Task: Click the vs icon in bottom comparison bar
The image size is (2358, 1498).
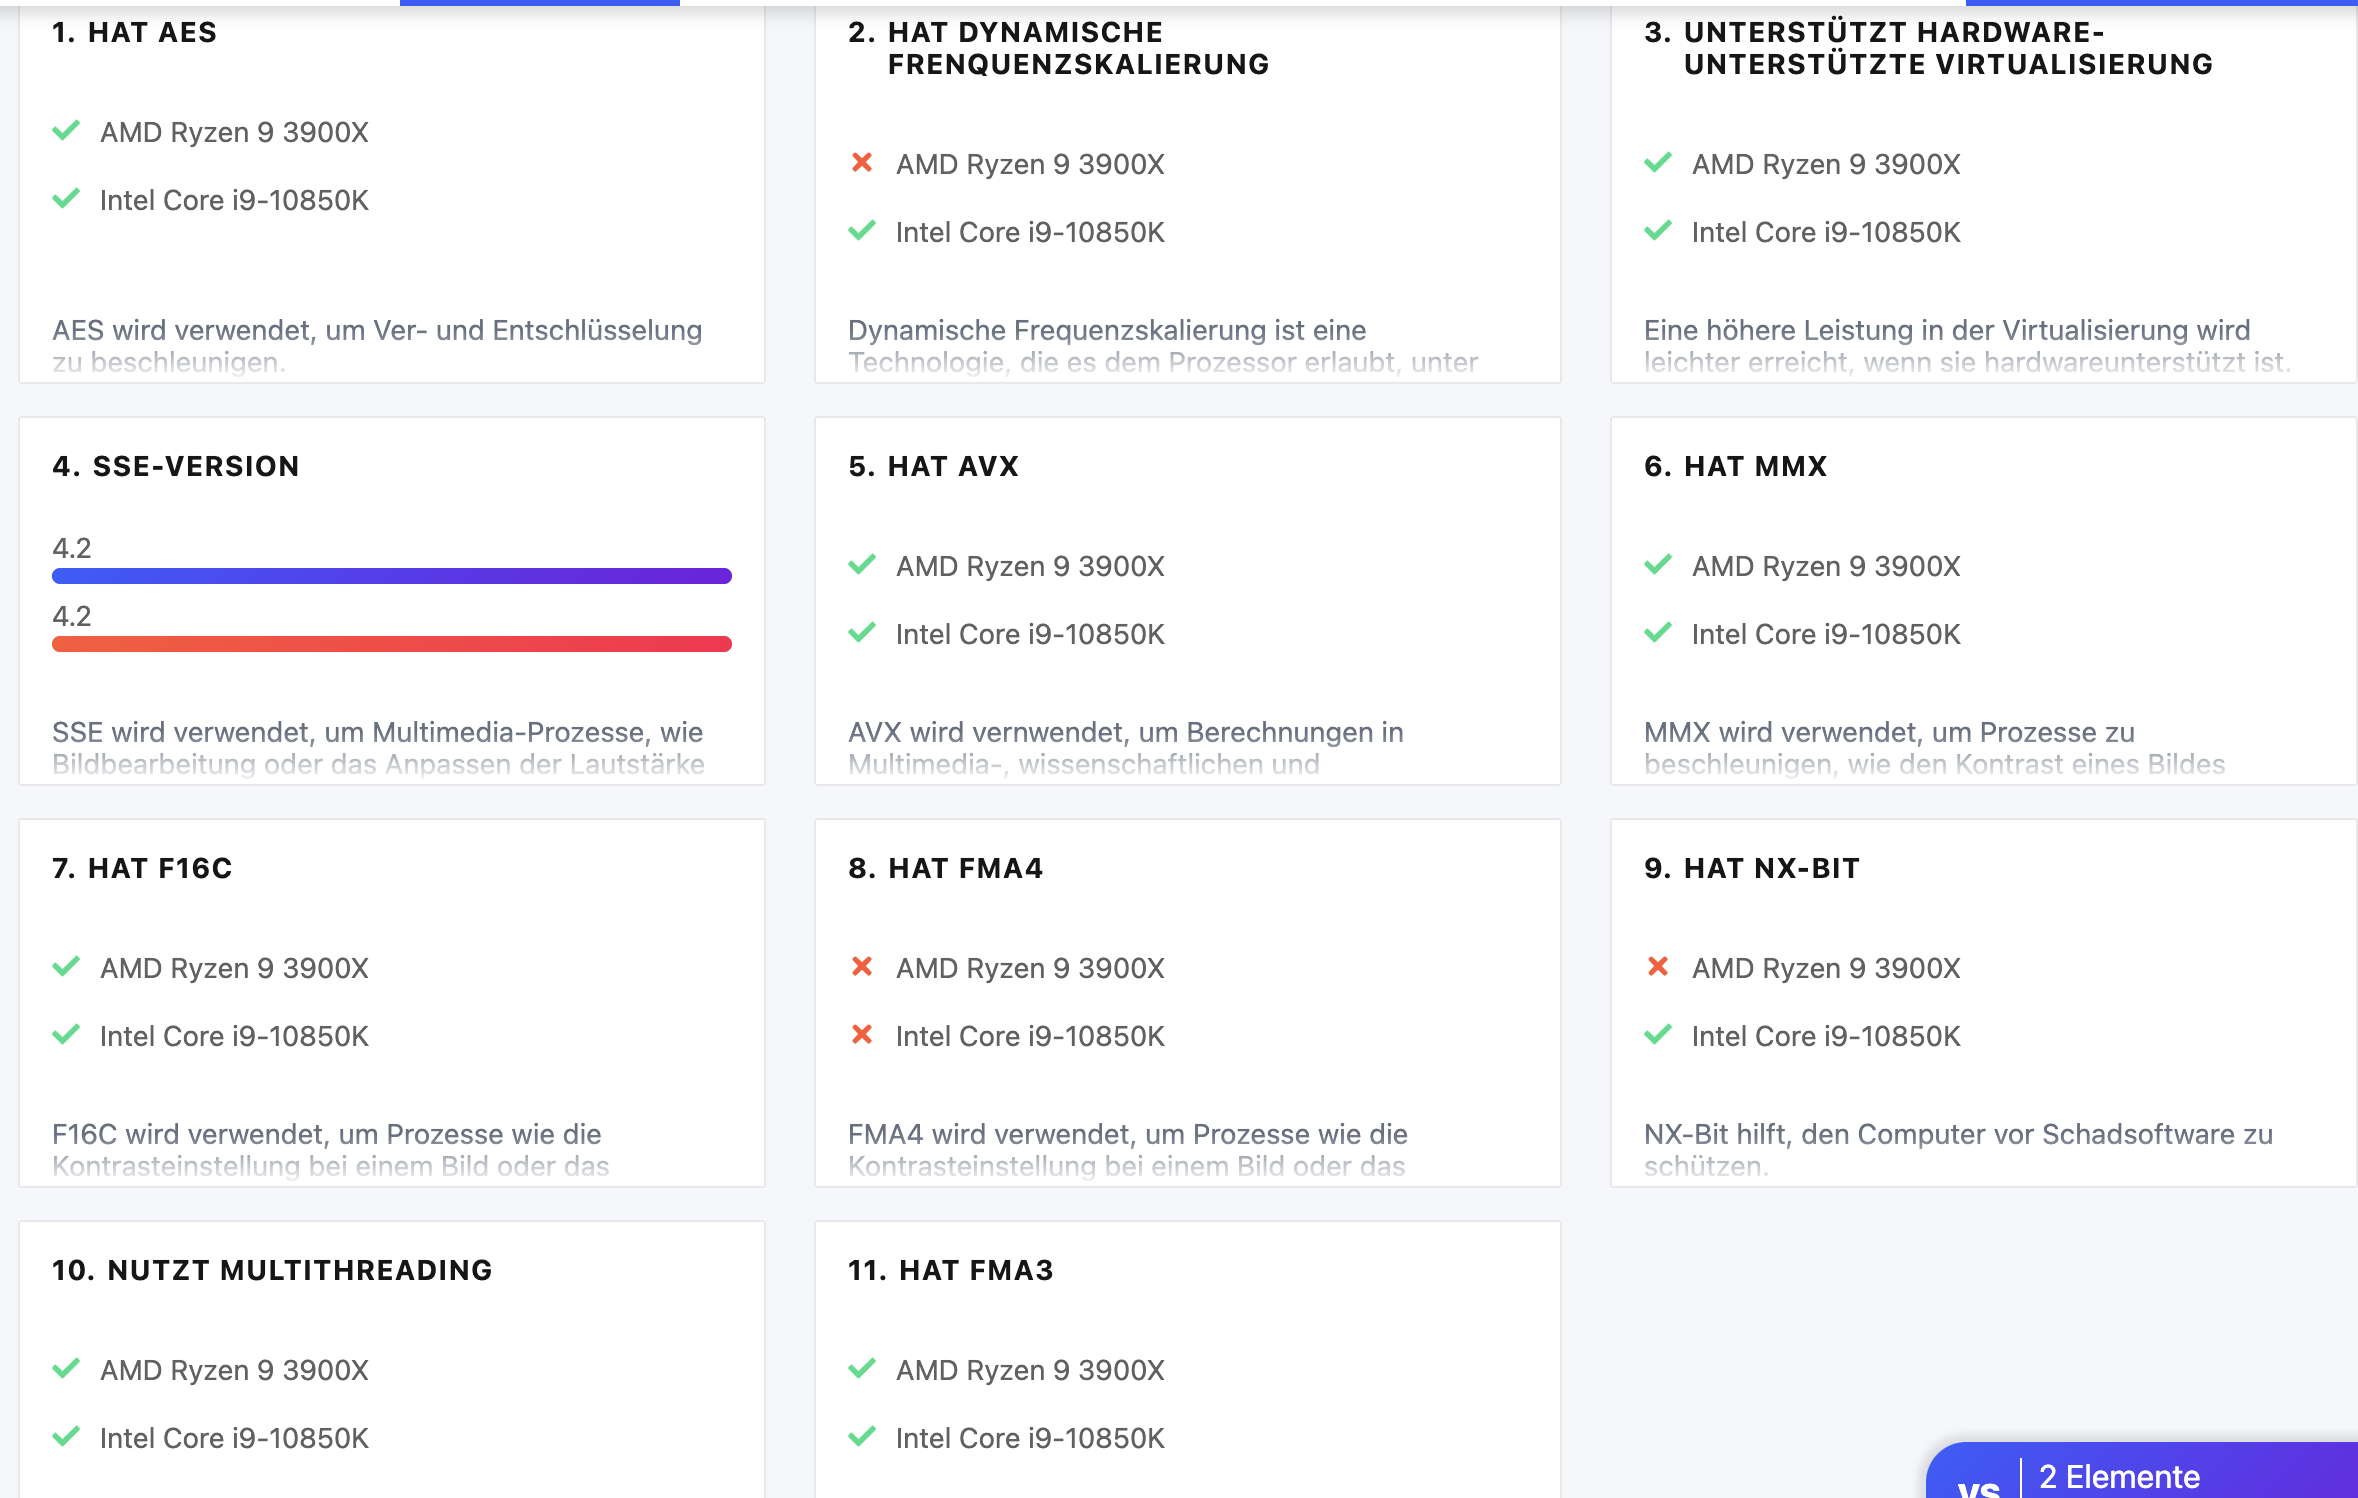Action: click(x=1978, y=1482)
